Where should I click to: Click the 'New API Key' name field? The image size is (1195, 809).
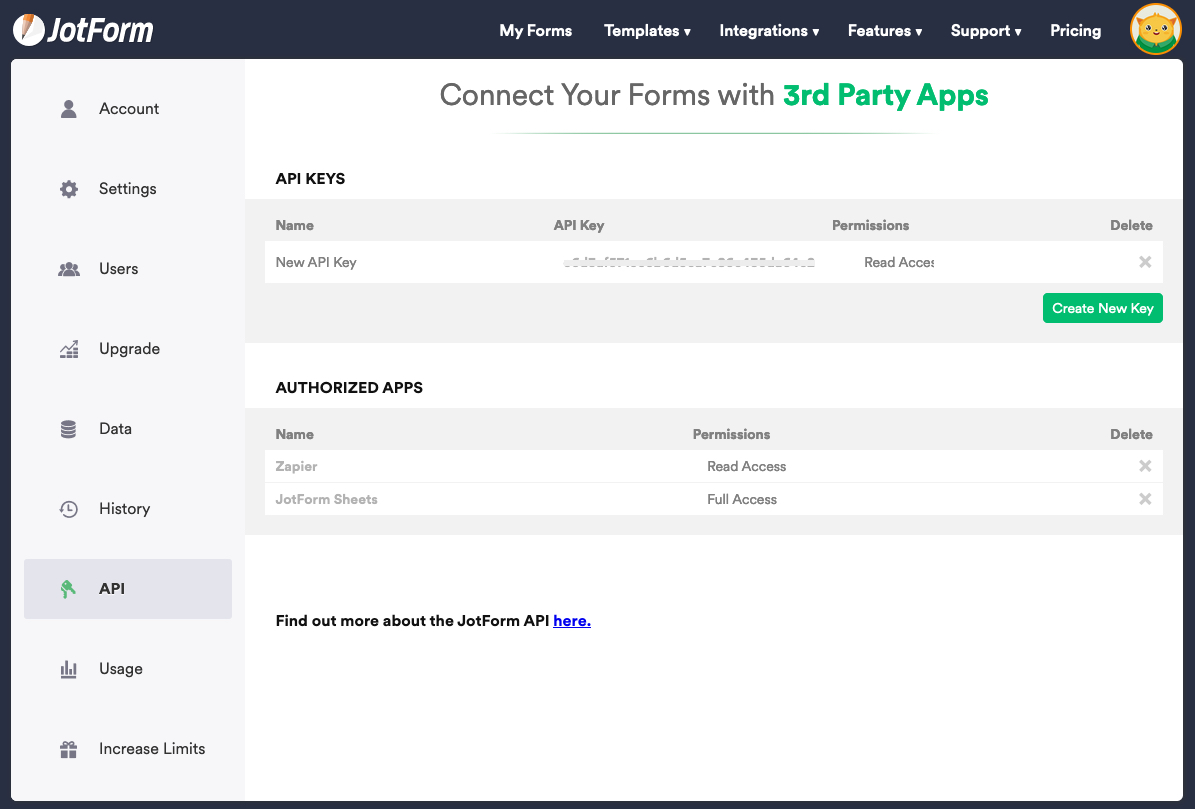click(x=316, y=262)
